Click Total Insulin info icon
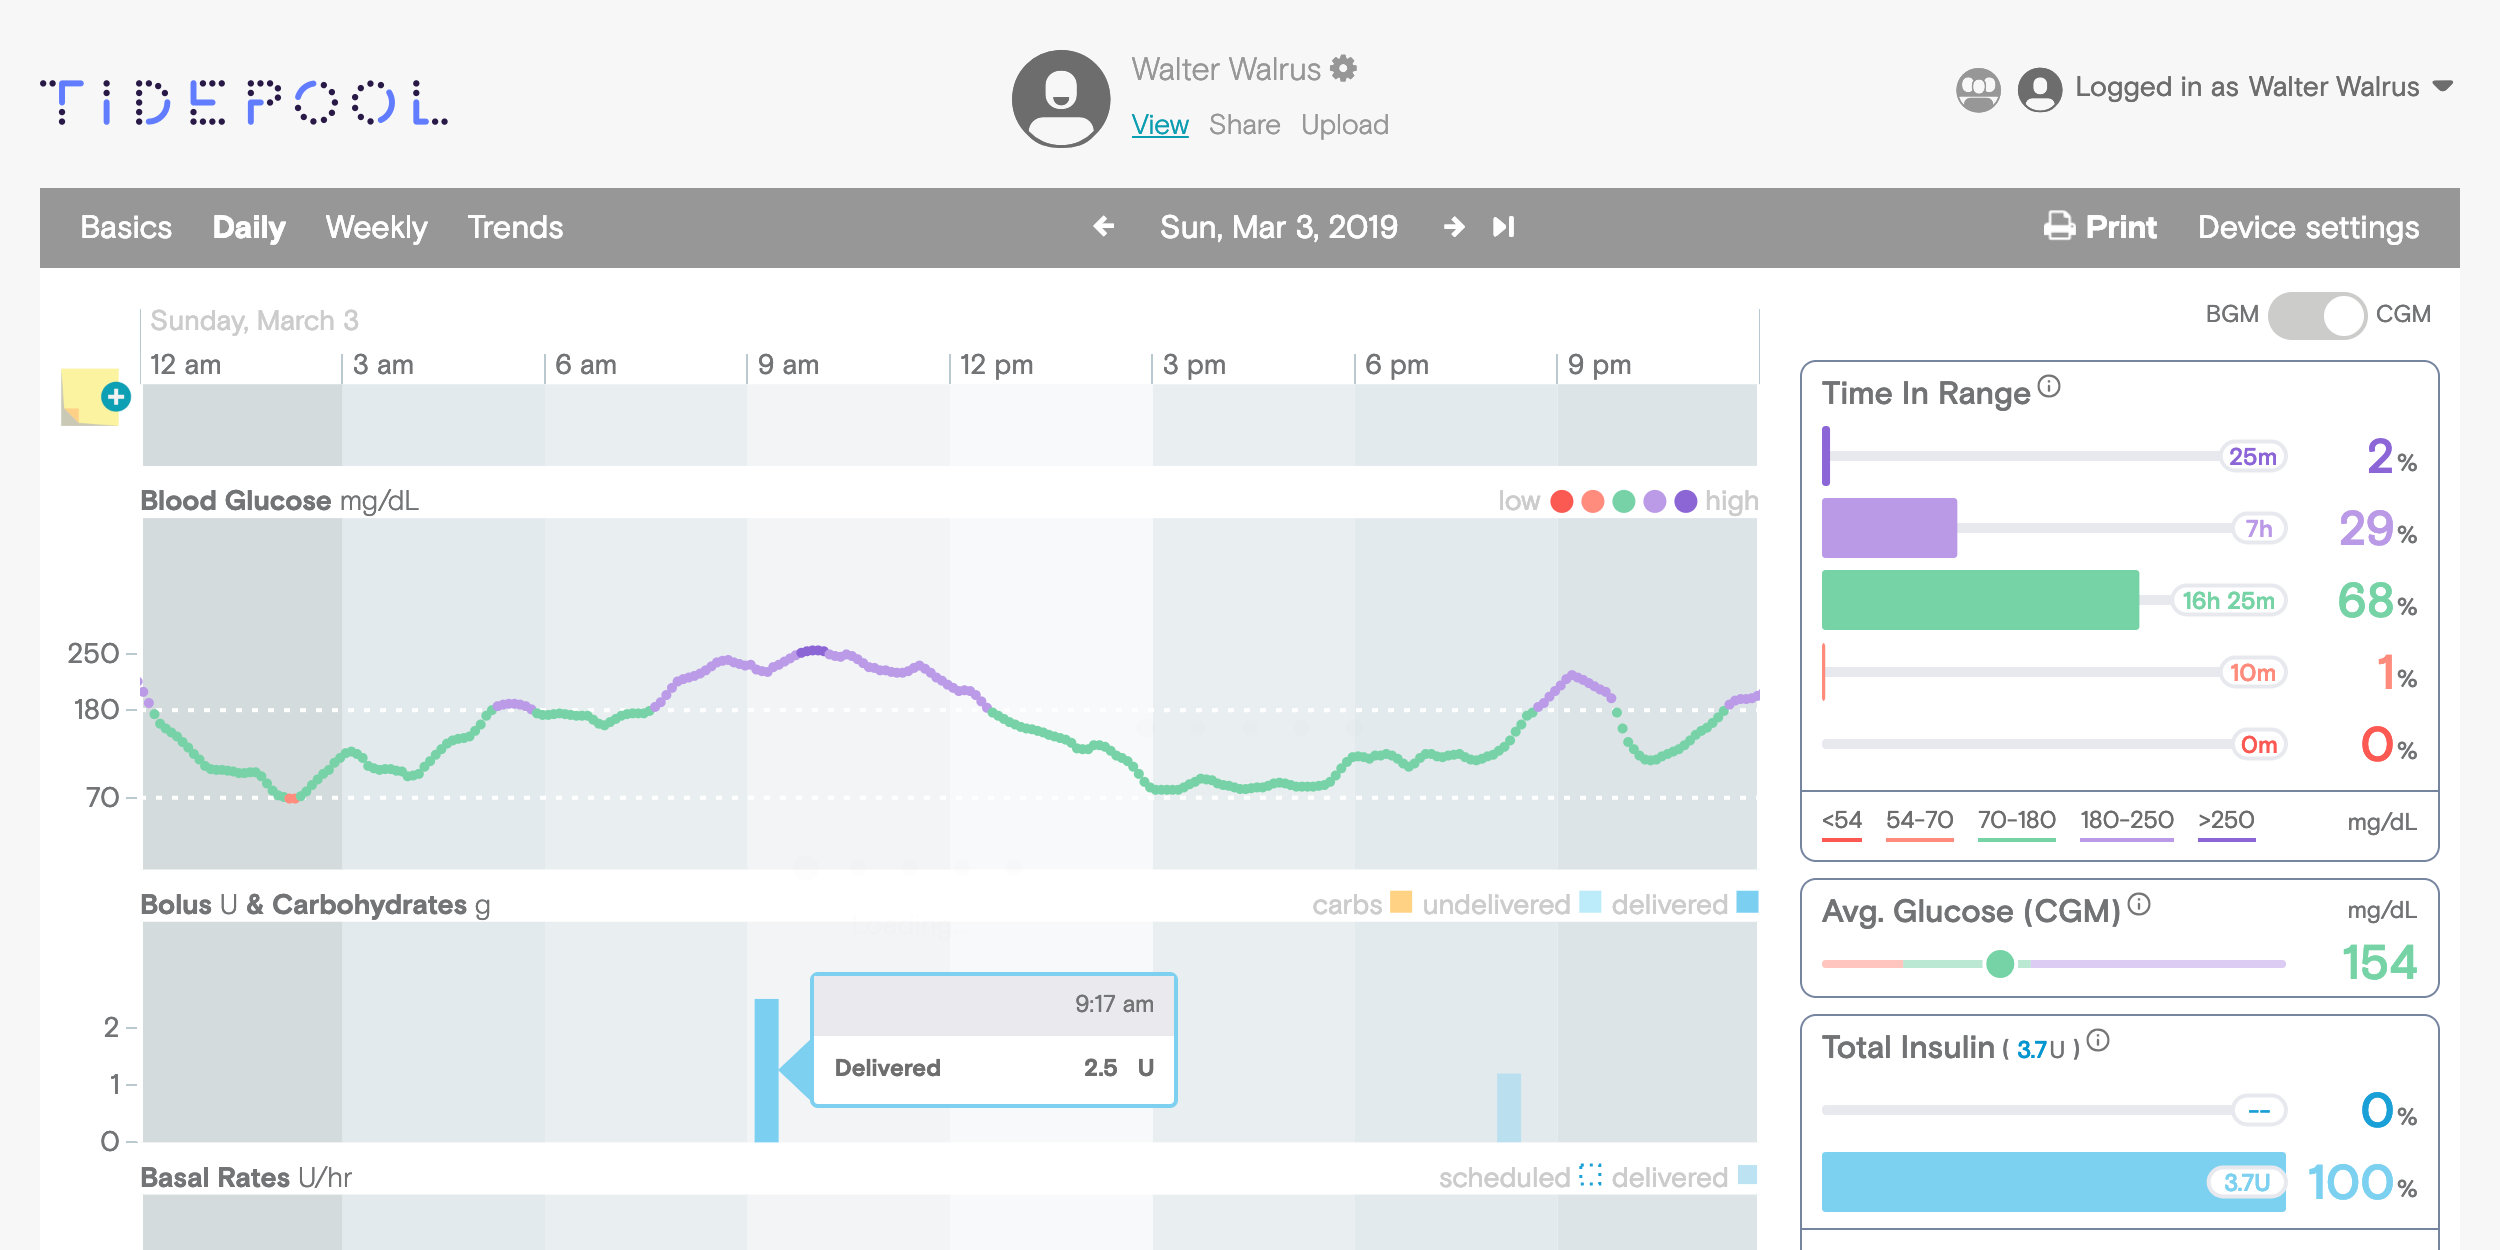2500x1250 pixels. (2099, 1040)
